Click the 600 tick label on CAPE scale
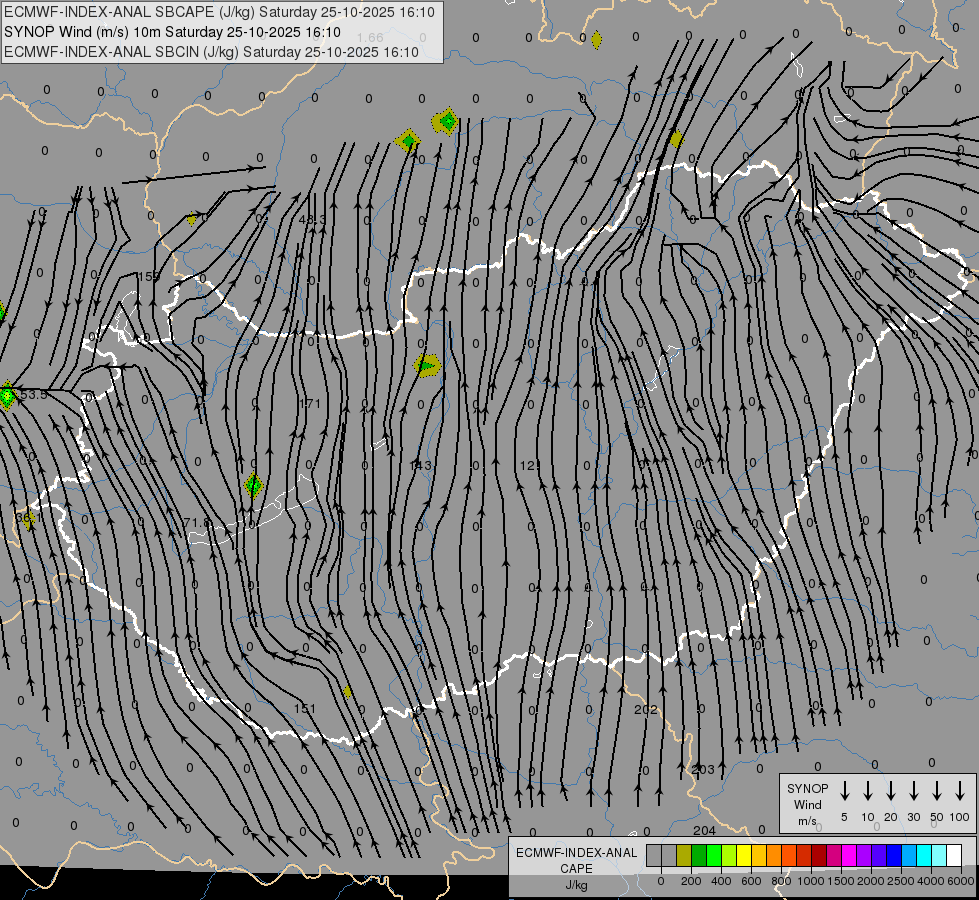Image resolution: width=979 pixels, height=900 pixels. pos(751,881)
